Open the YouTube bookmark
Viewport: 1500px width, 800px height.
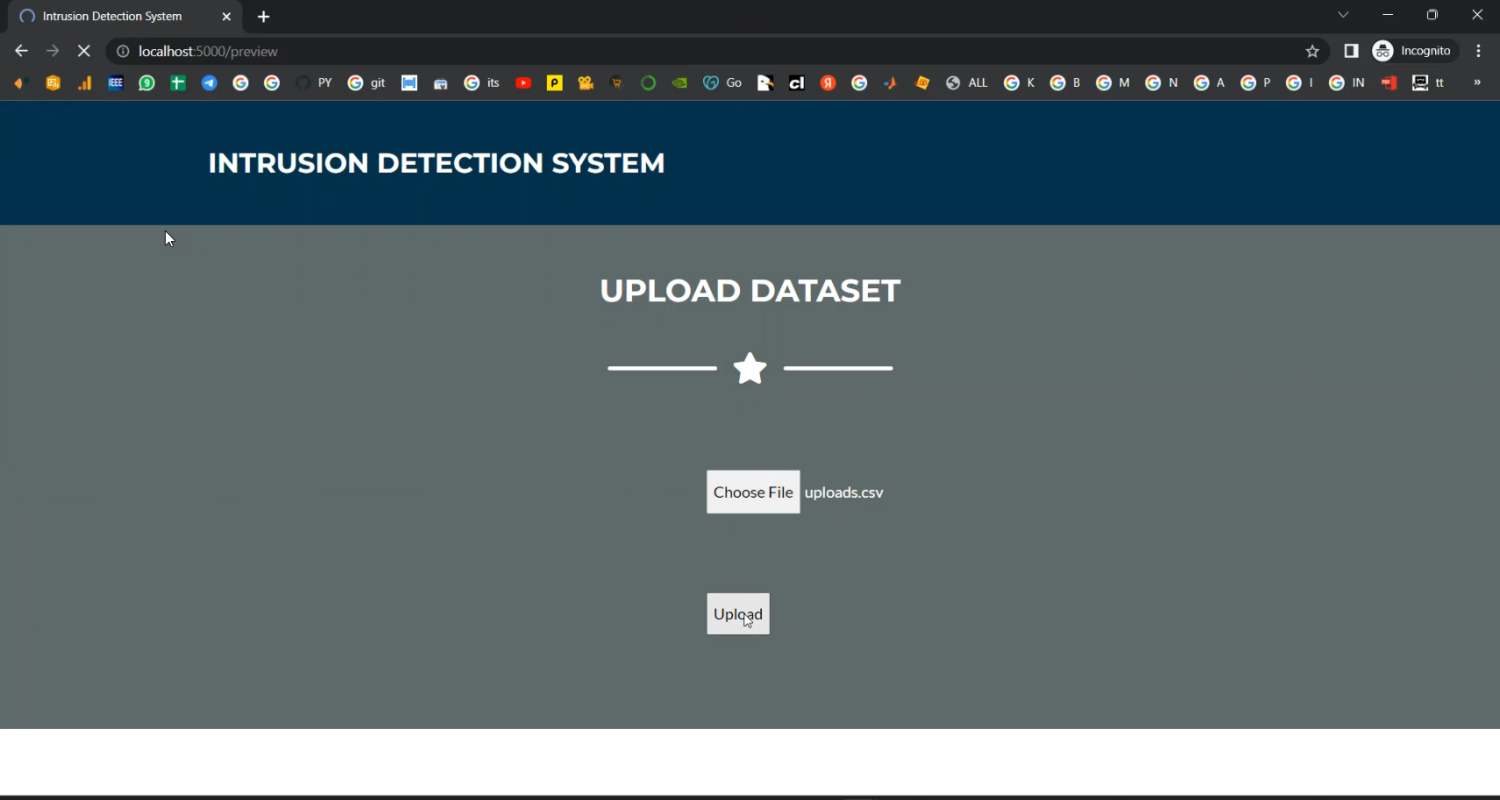(x=523, y=83)
